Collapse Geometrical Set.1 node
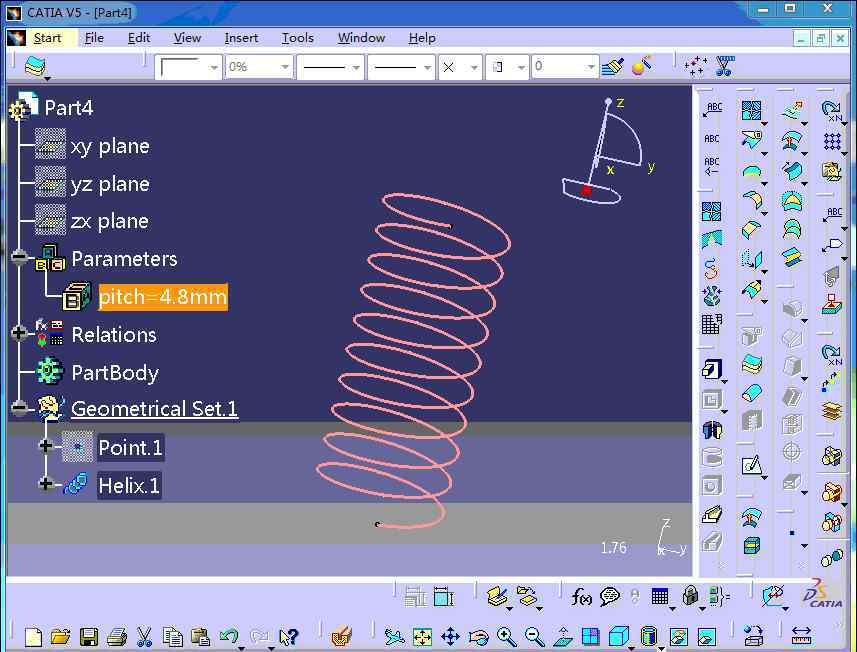This screenshot has height=652, width=857. tap(20, 408)
